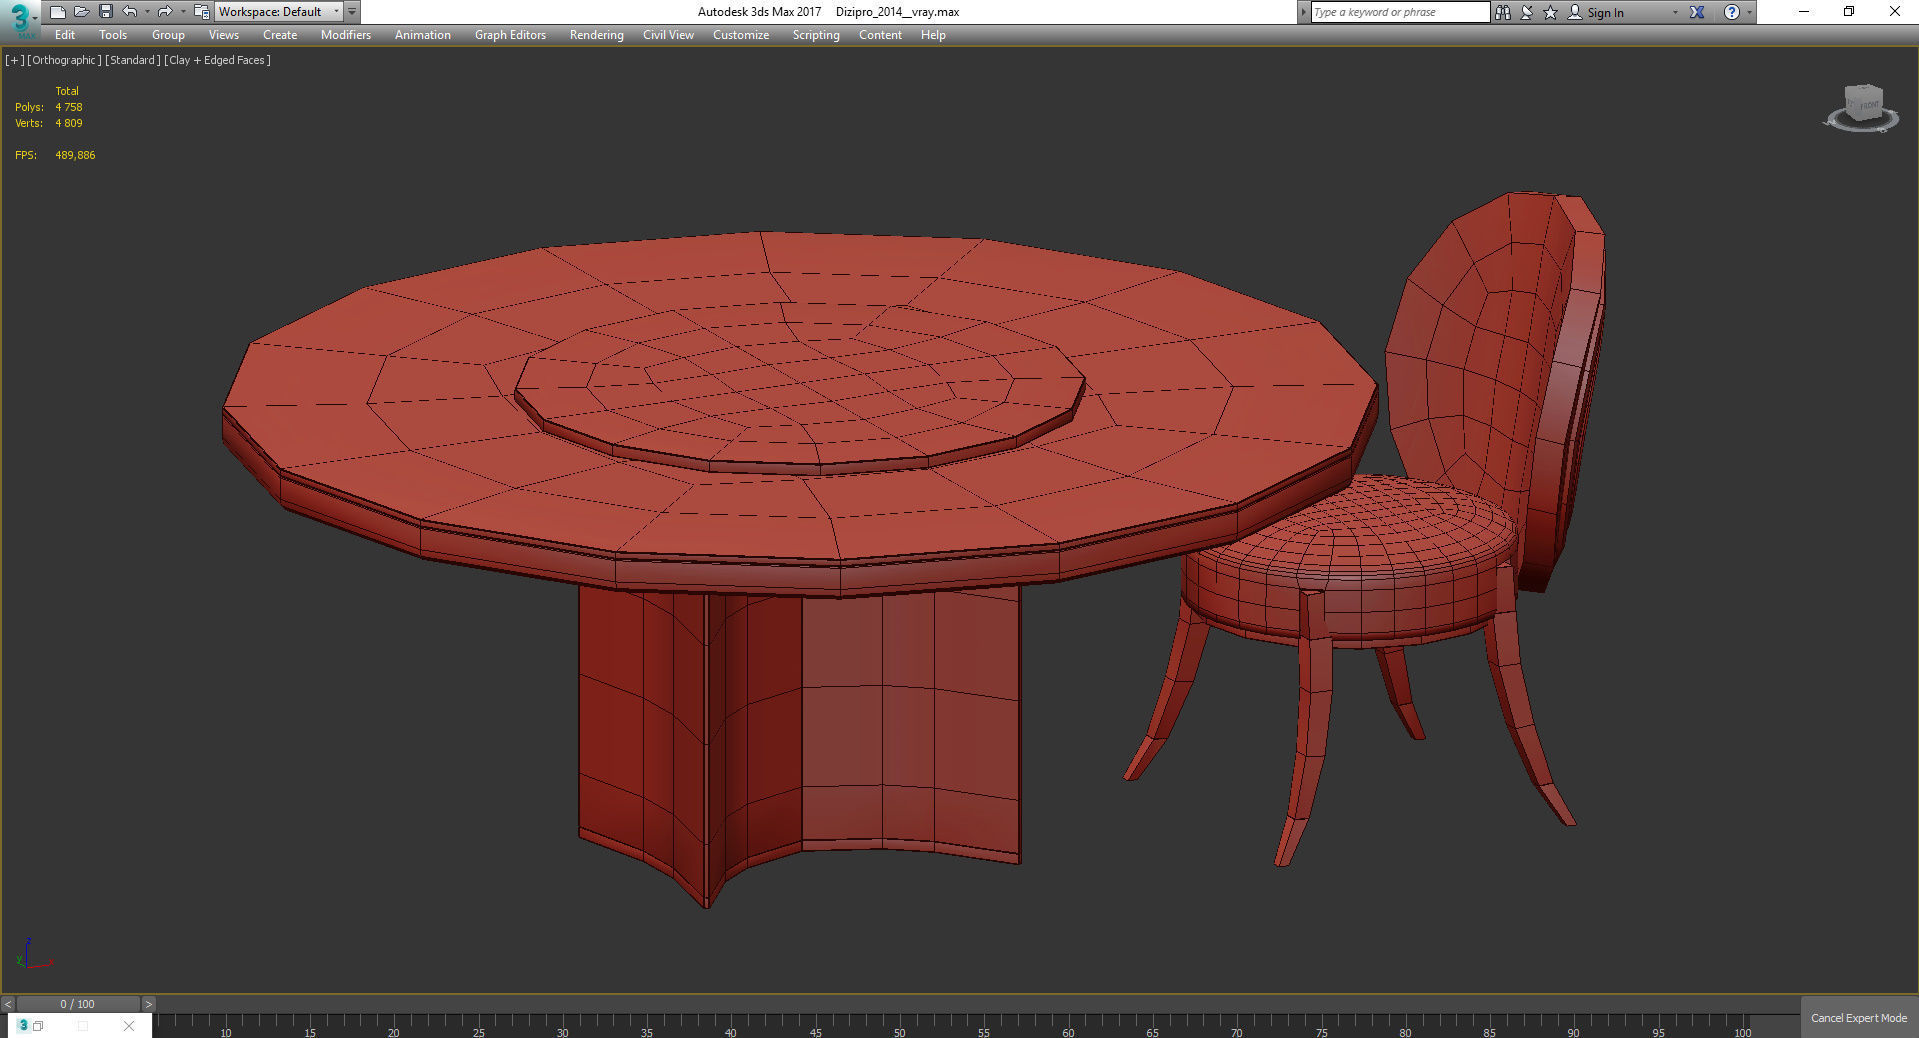Expand the InfoCenter search field arrow
This screenshot has width=1919, height=1038.
pos(1303,12)
